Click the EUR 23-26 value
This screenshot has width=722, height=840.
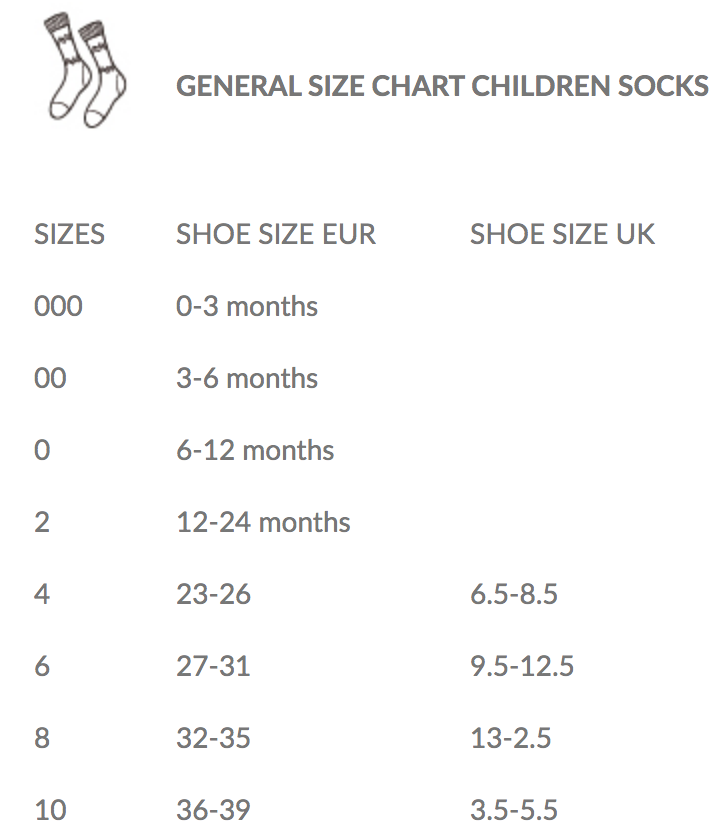[213, 594]
